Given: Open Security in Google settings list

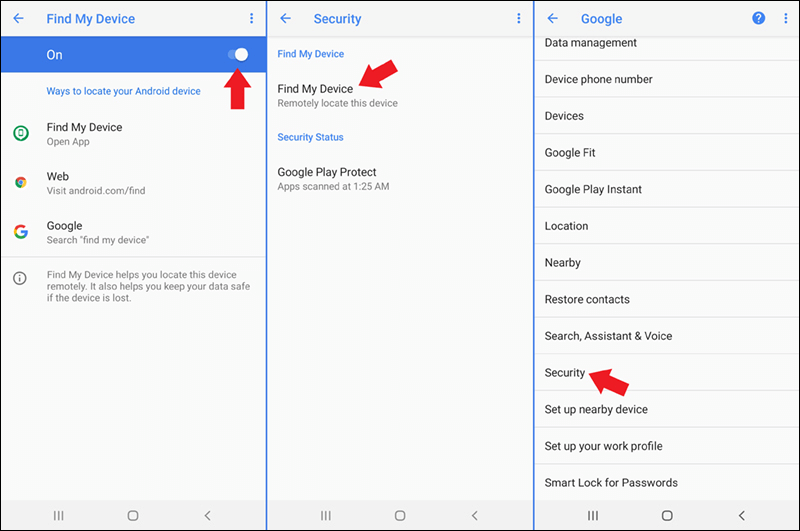Looking at the screenshot, I should pyautogui.click(x=667, y=373).
